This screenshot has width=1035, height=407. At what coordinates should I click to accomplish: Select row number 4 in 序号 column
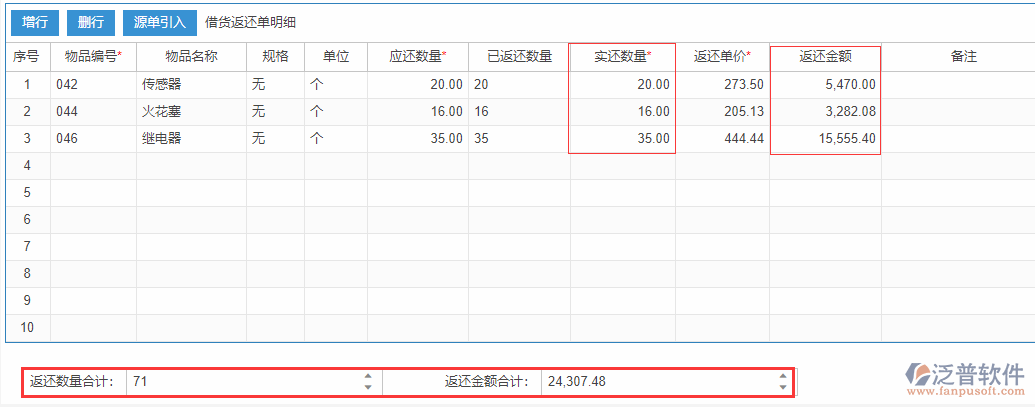click(27, 166)
